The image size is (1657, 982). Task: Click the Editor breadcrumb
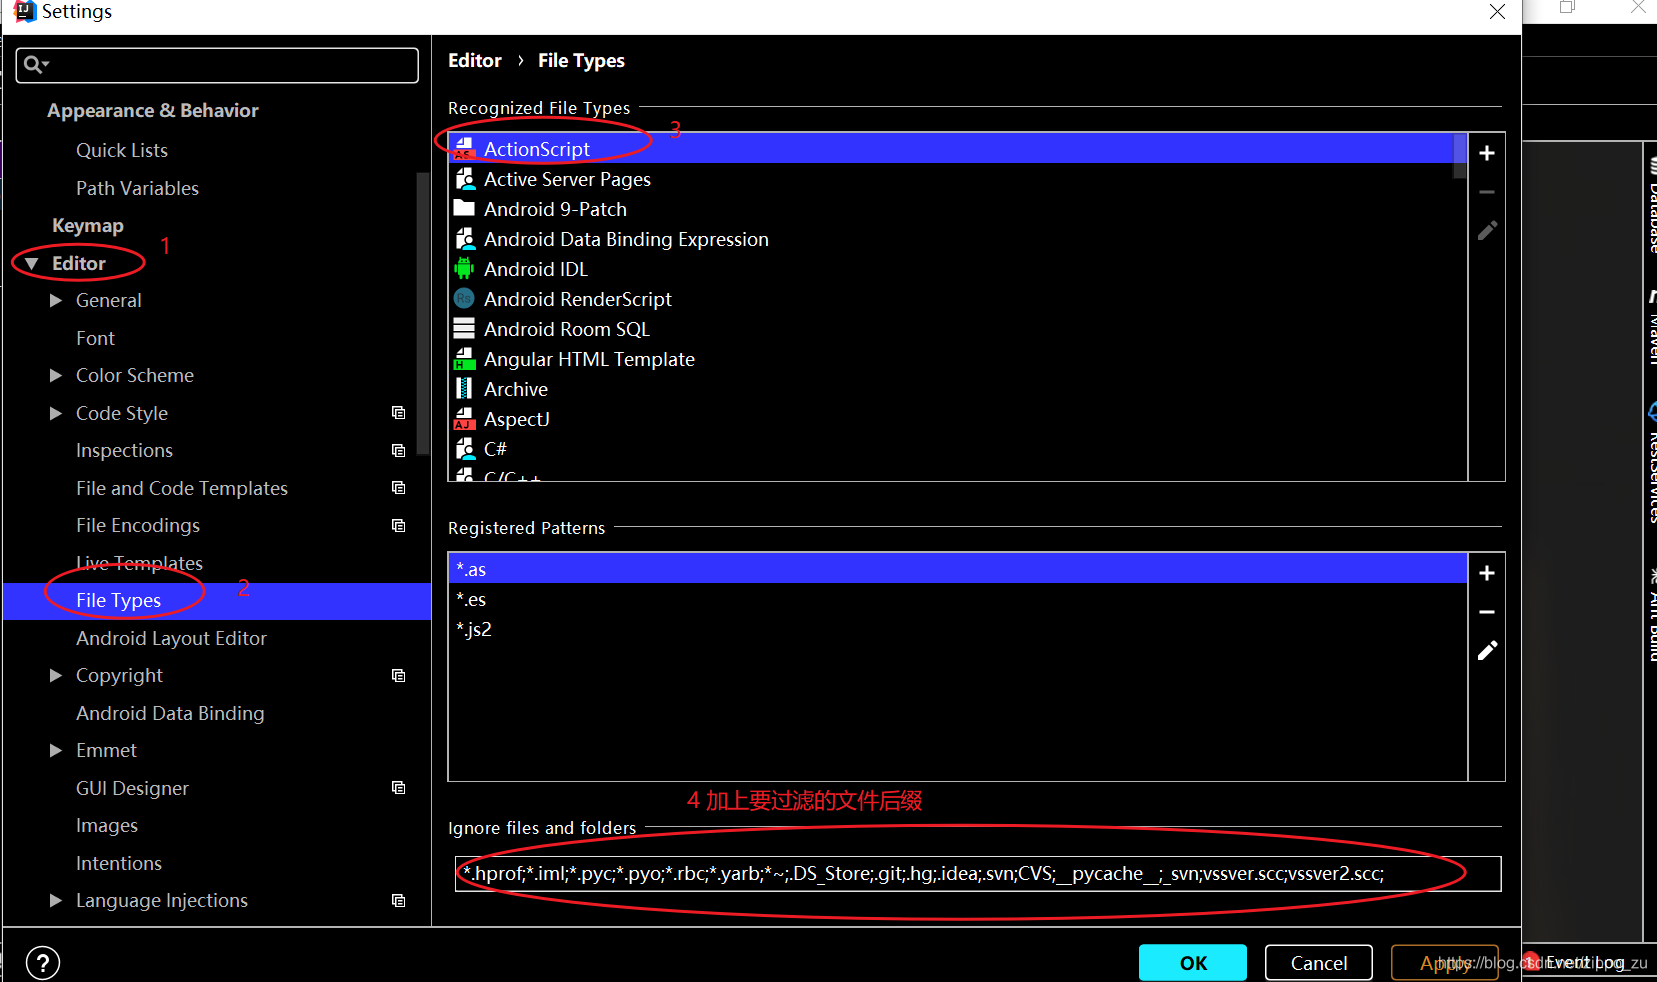tap(475, 61)
